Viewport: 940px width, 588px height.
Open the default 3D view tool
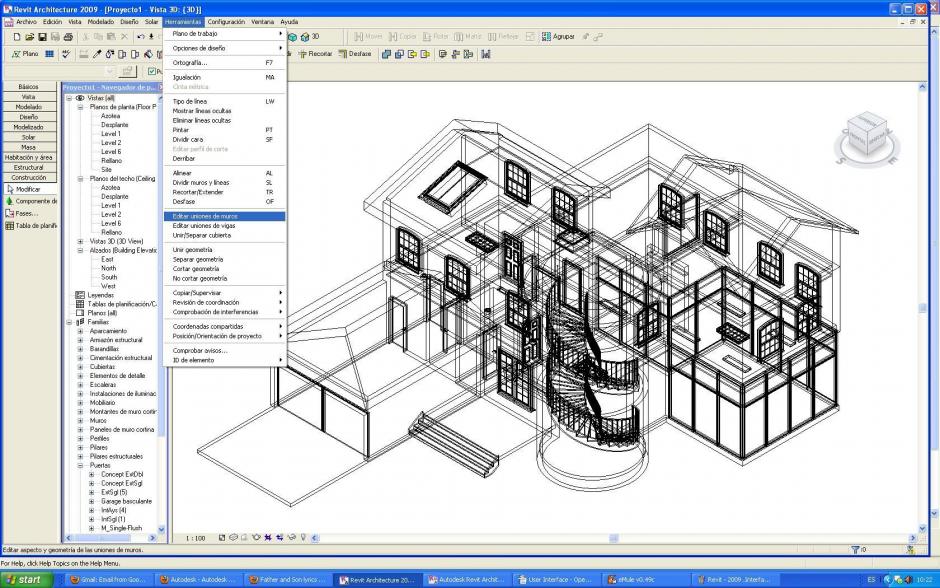(x=310, y=37)
